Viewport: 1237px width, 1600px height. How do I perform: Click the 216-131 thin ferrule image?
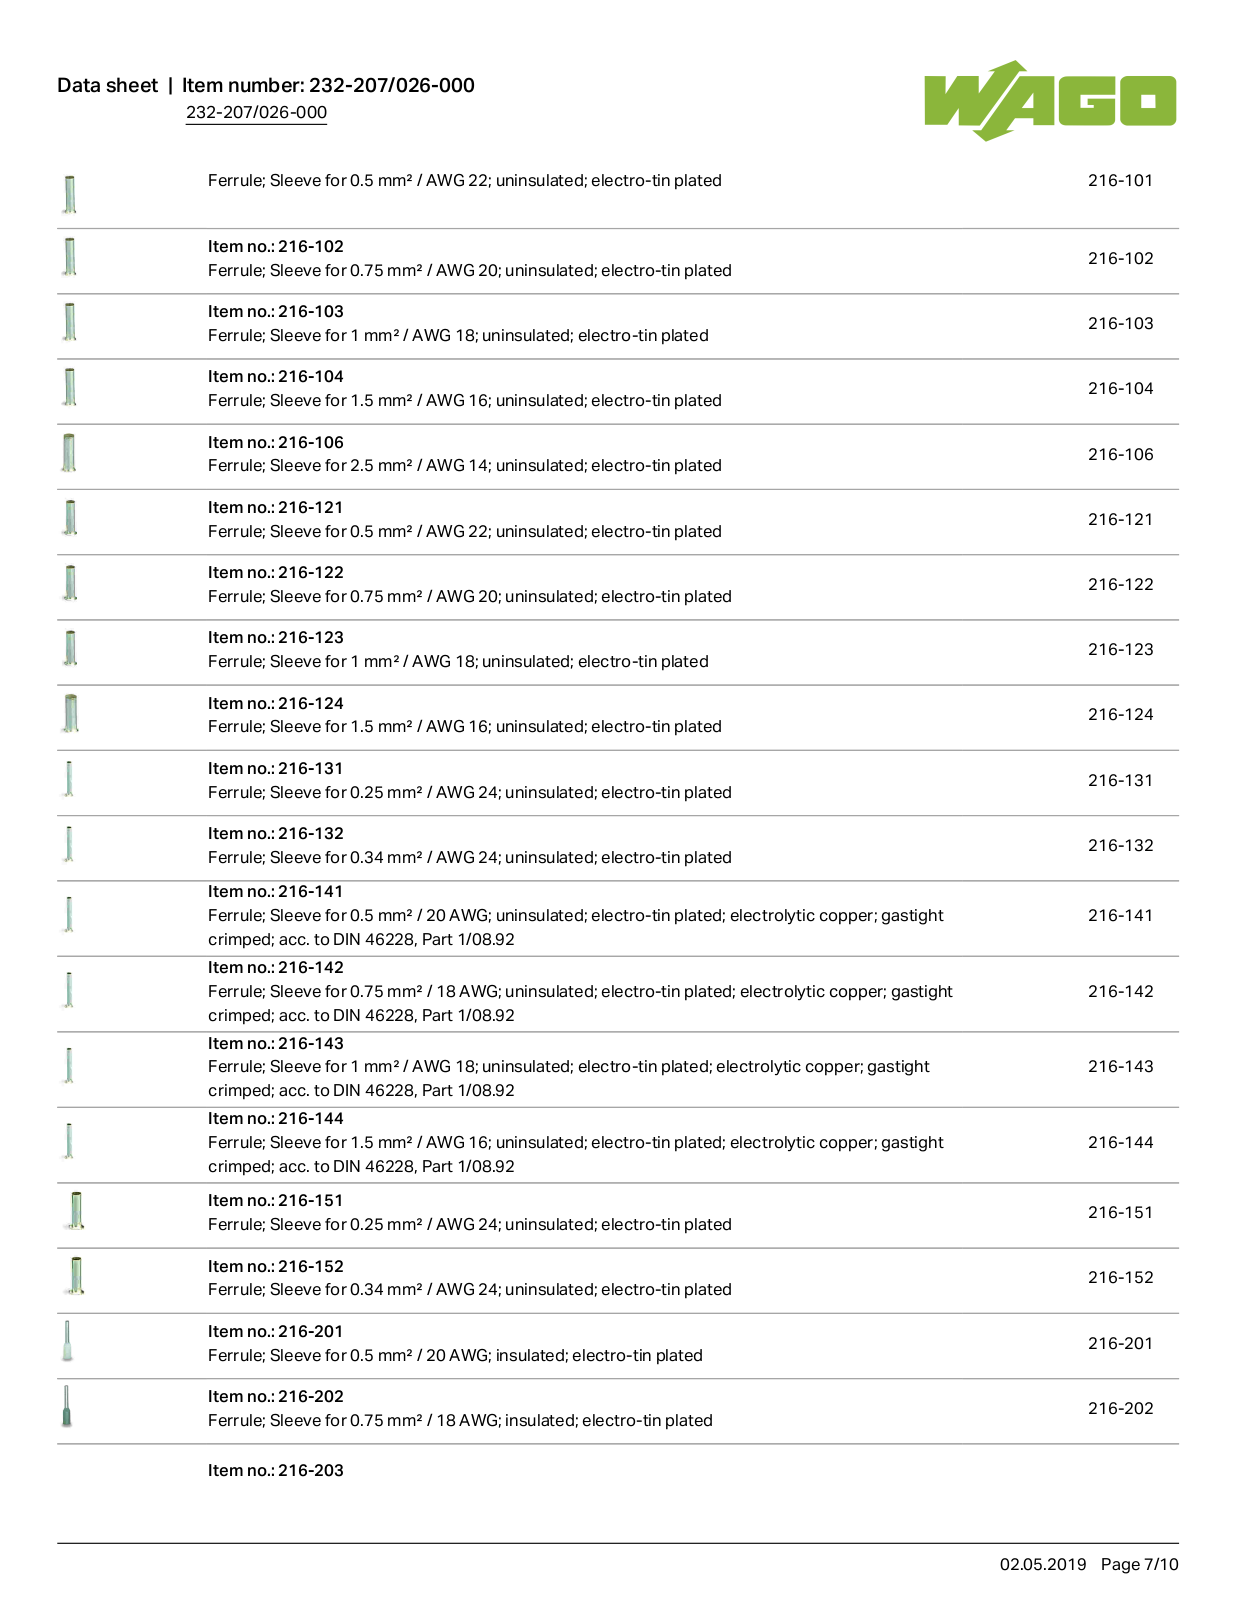point(68,779)
